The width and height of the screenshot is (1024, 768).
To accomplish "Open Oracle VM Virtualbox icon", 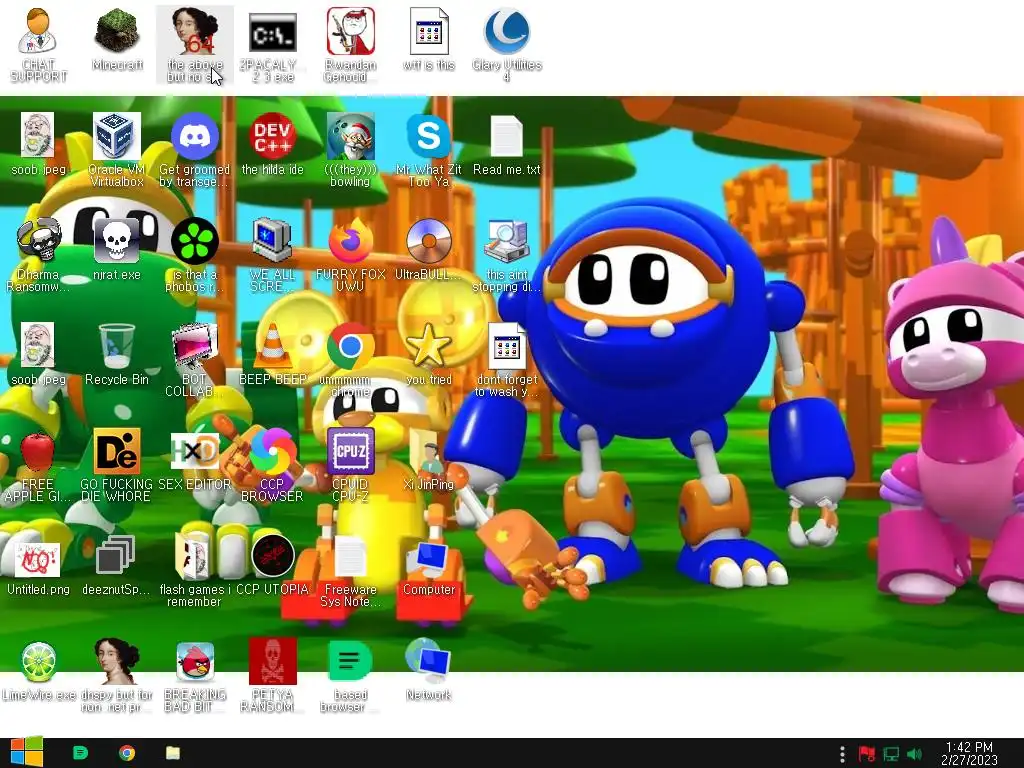I will (117, 136).
